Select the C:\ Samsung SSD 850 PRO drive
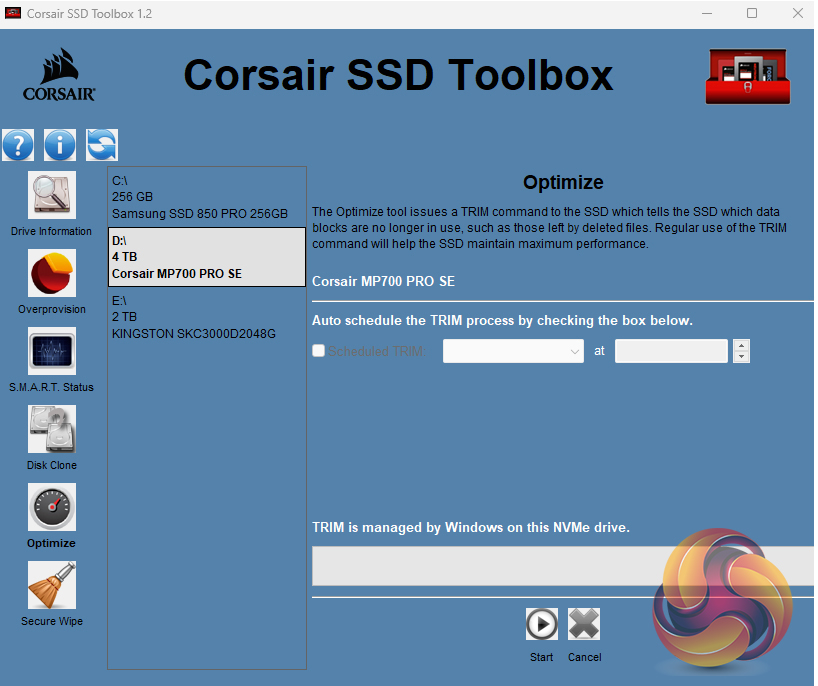Image resolution: width=818 pixels, height=686 pixels. click(206, 197)
